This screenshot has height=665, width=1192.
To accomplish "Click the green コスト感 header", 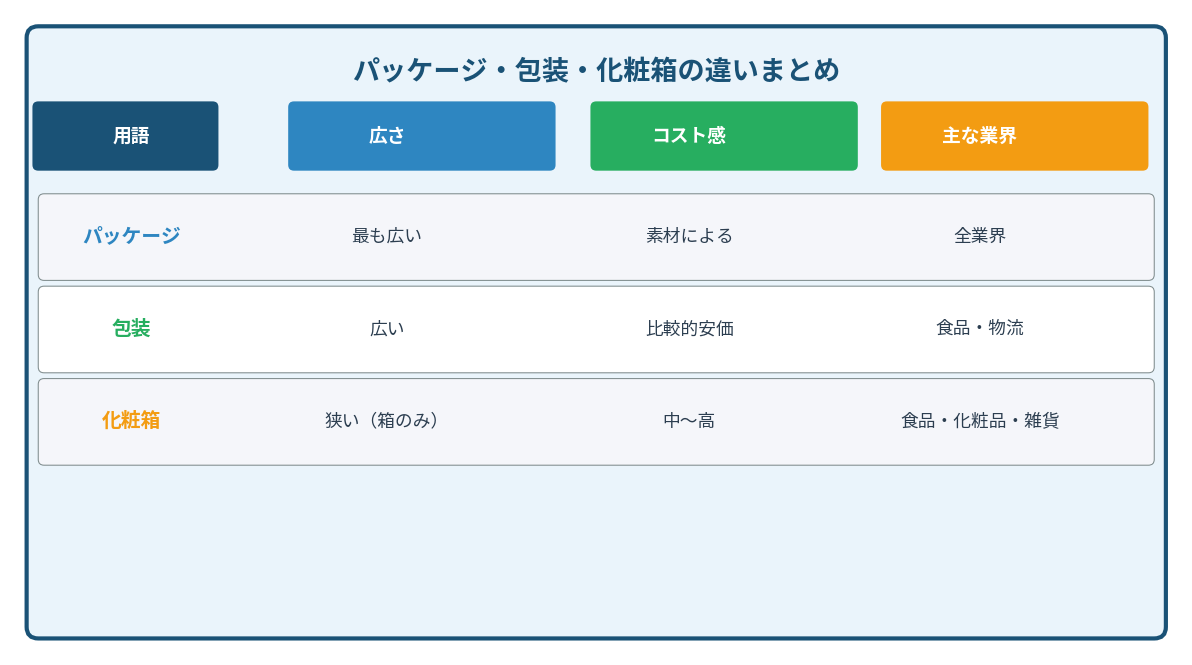I will tap(723, 136).
